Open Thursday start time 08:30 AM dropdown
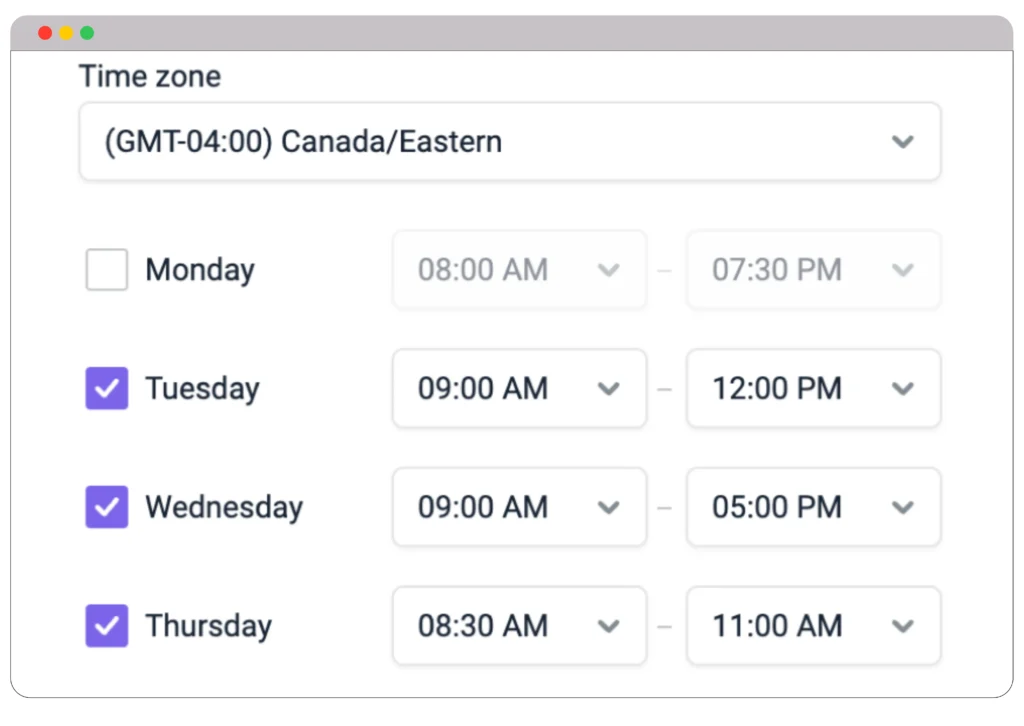The height and width of the screenshot is (726, 1024). coord(519,626)
